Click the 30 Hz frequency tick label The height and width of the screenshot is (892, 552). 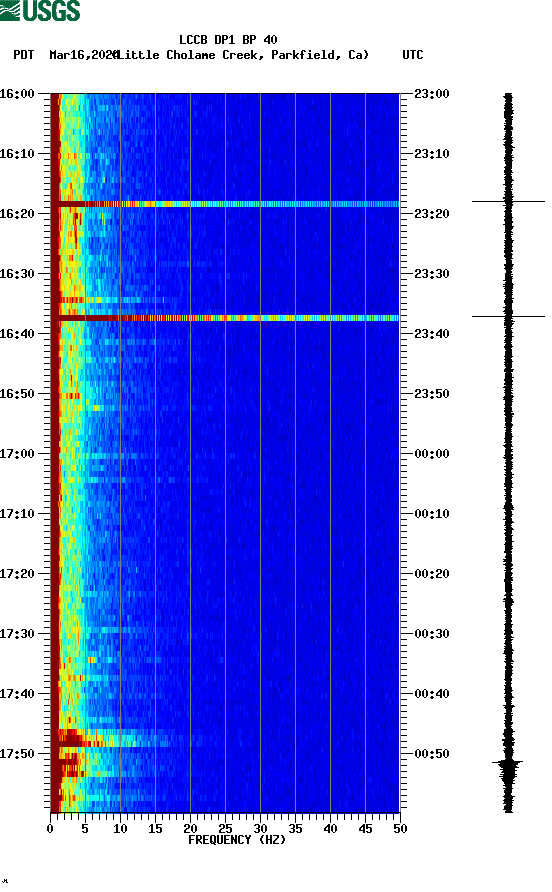click(260, 829)
